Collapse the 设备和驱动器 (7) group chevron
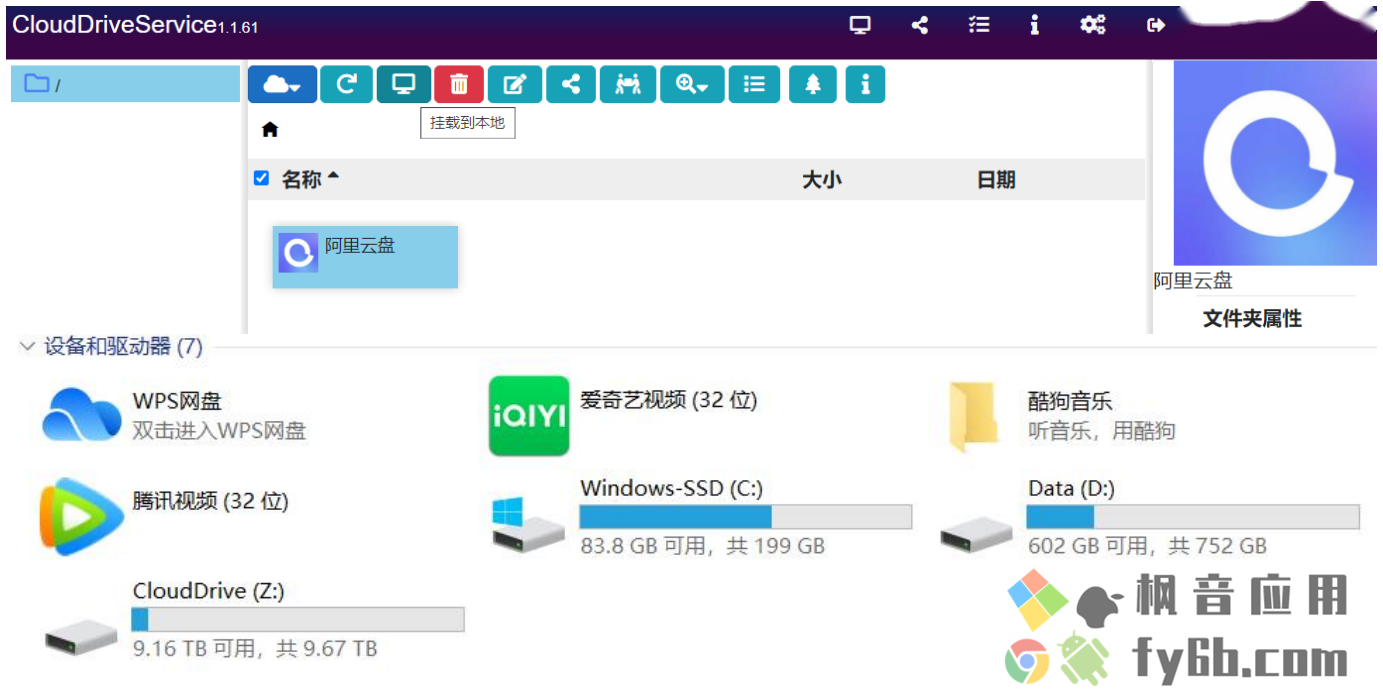 (27, 347)
